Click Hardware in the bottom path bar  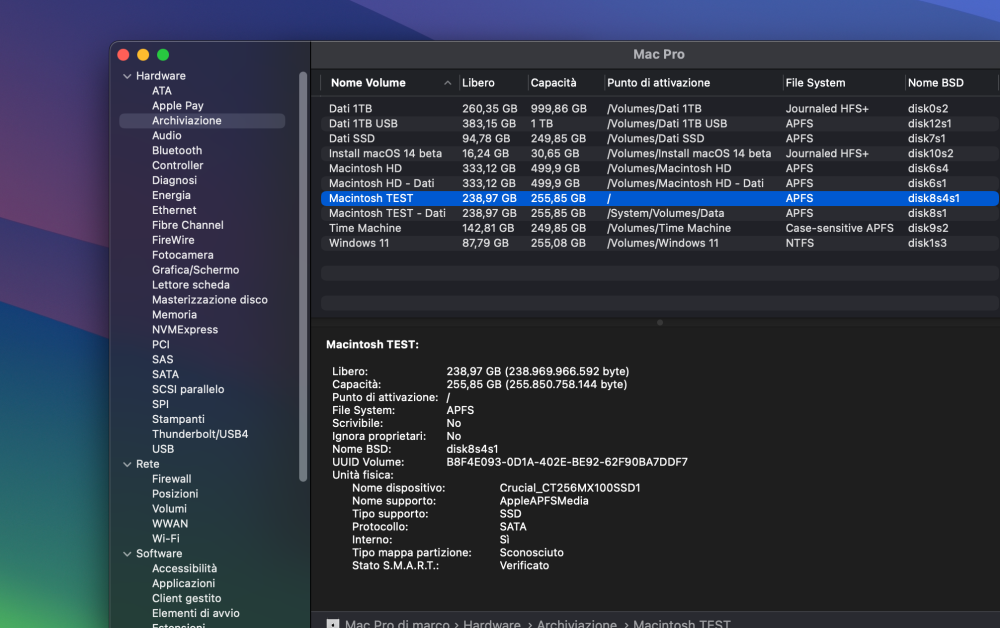(x=492, y=624)
